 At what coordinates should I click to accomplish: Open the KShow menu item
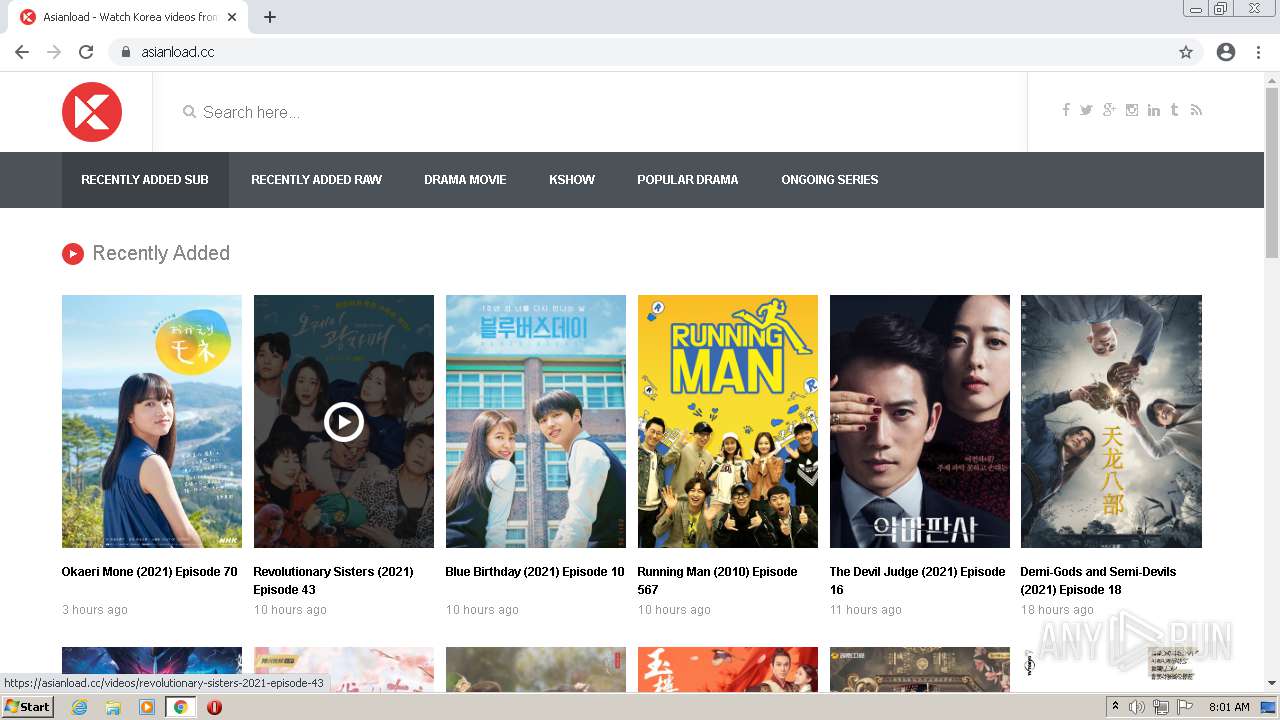tap(572, 180)
